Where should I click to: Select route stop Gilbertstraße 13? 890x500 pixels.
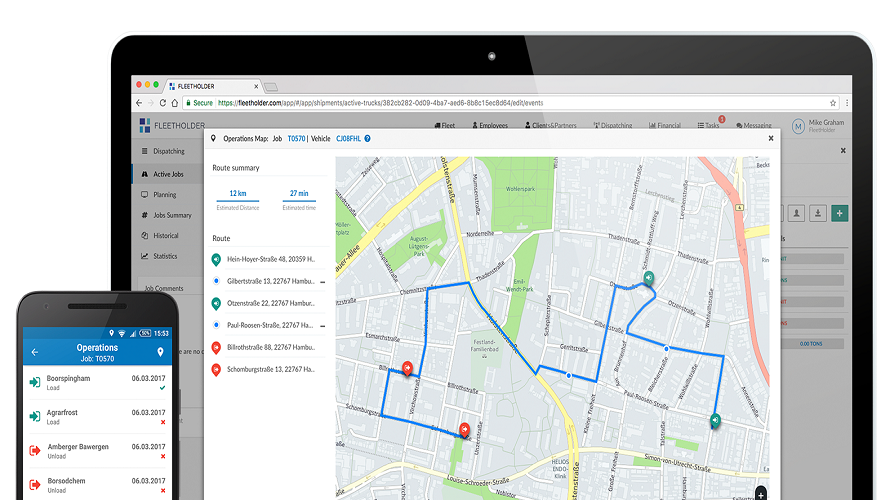pos(269,281)
